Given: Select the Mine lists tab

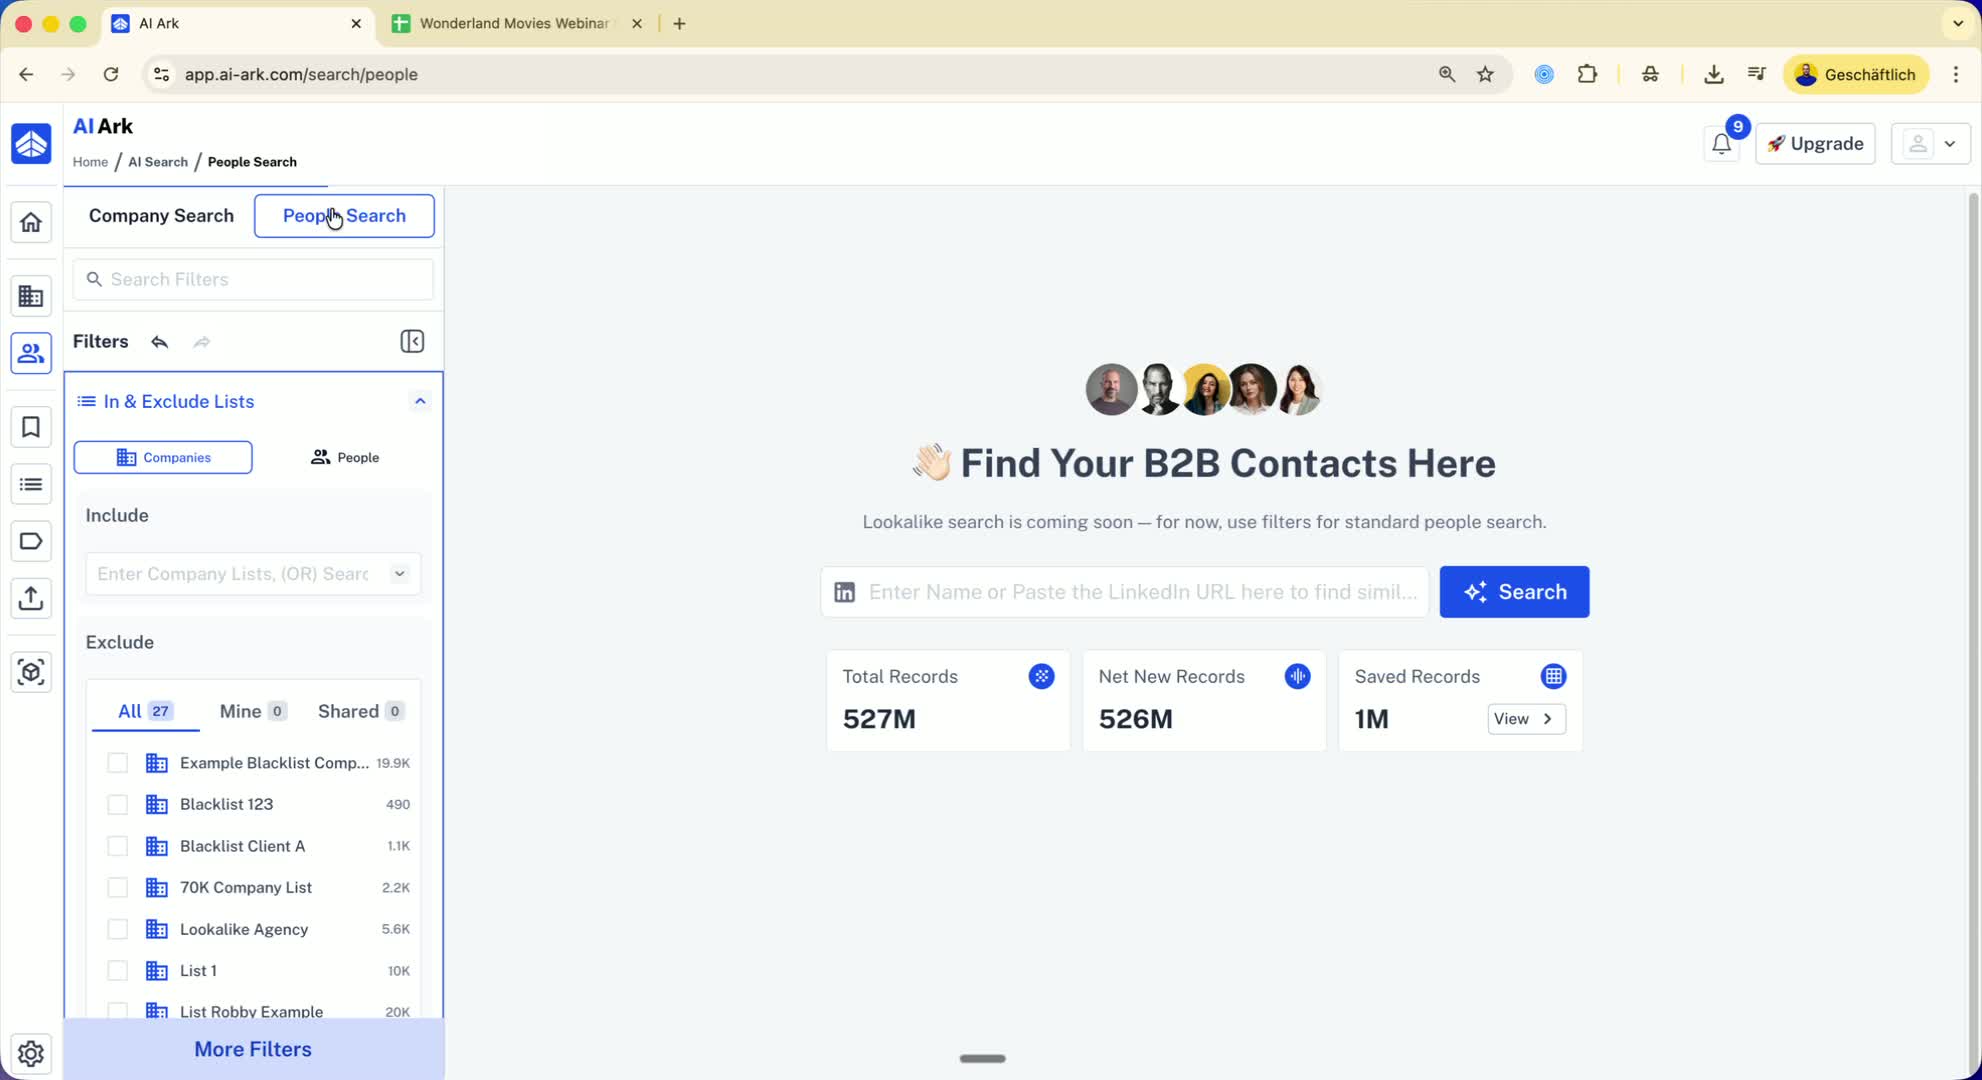Looking at the screenshot, I should point(252,712).
